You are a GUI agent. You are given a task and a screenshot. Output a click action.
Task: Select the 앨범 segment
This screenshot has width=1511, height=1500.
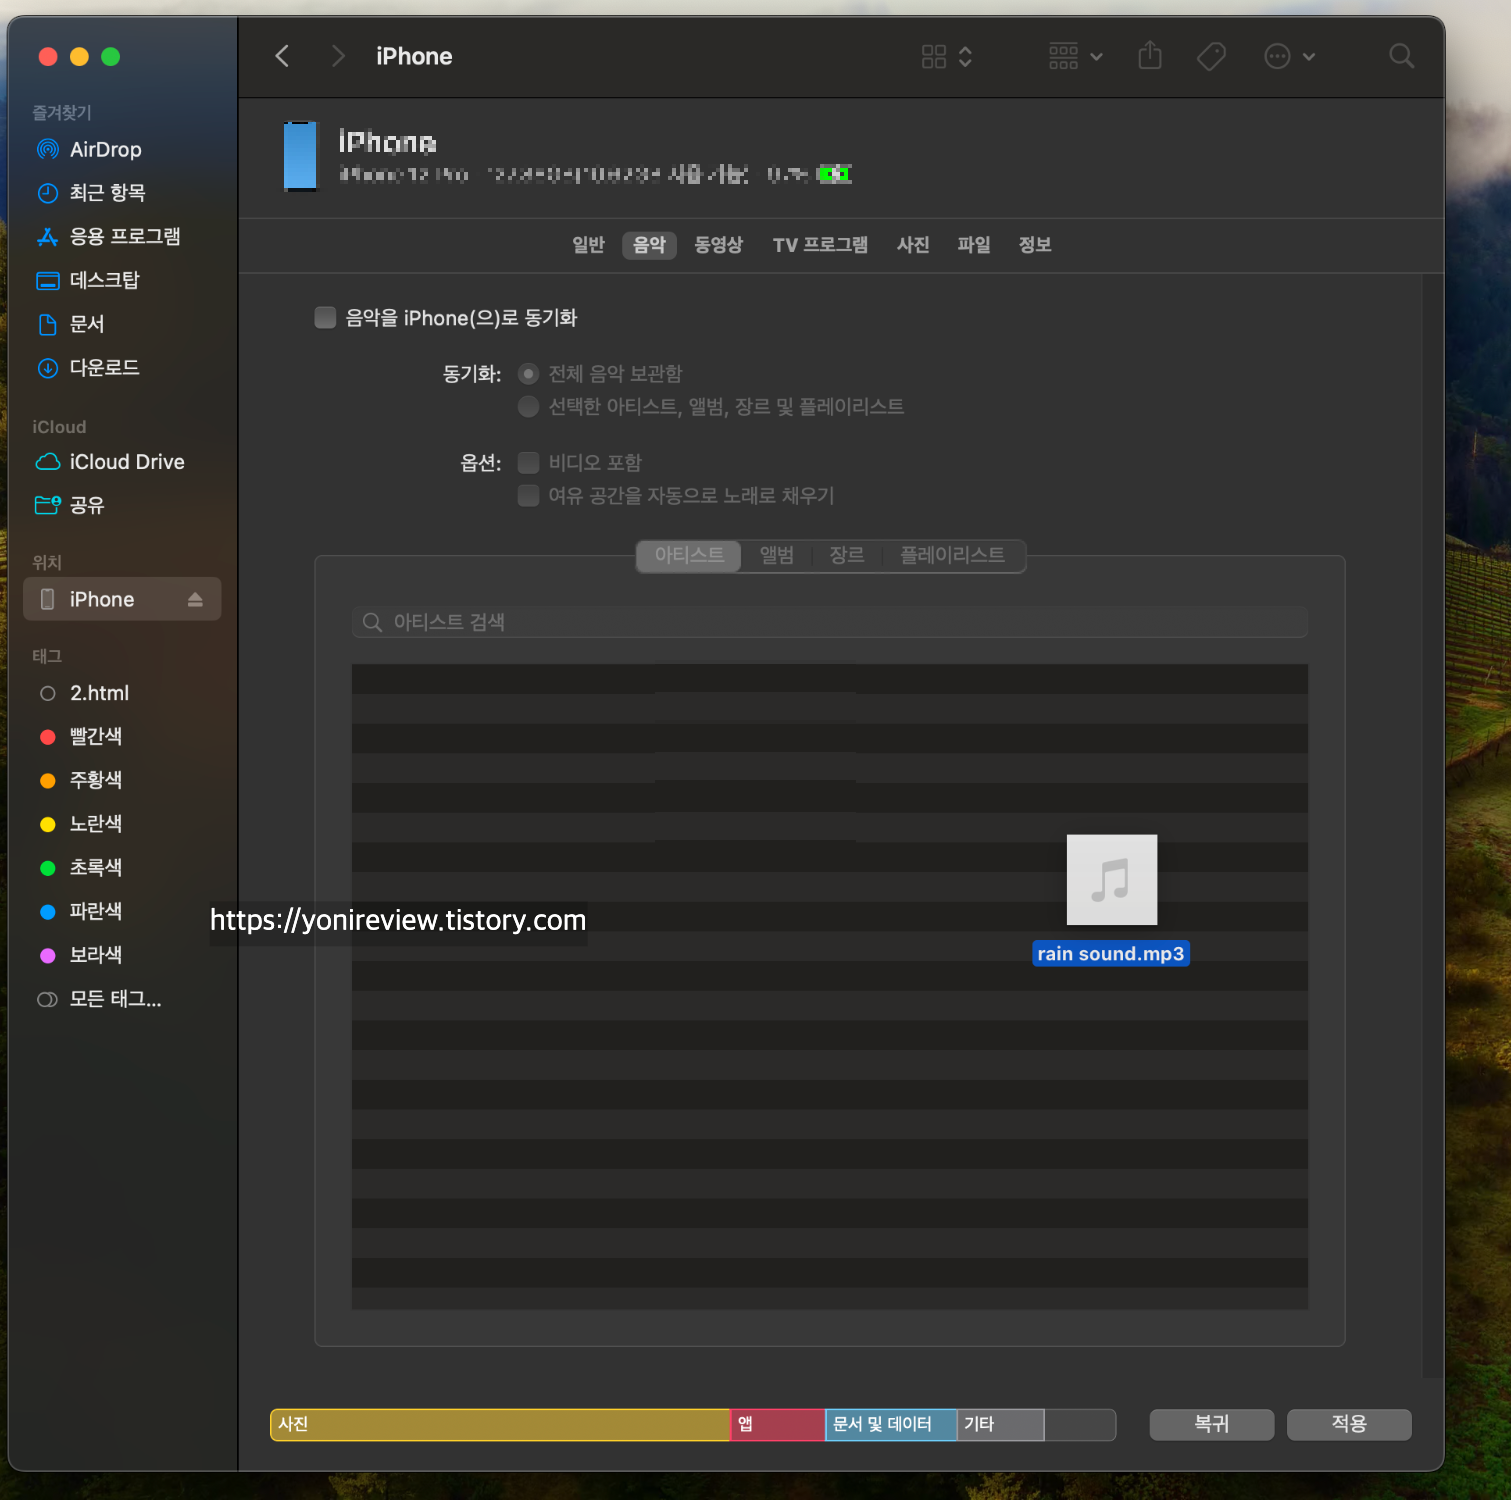777,555
